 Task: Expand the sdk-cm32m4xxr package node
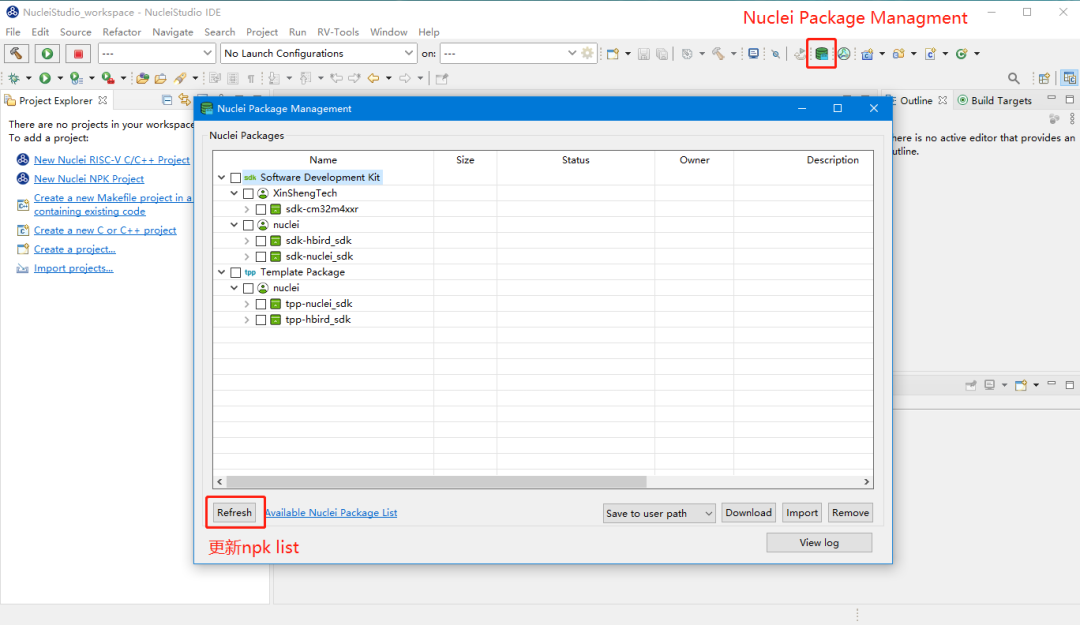(x=247, y=209)
